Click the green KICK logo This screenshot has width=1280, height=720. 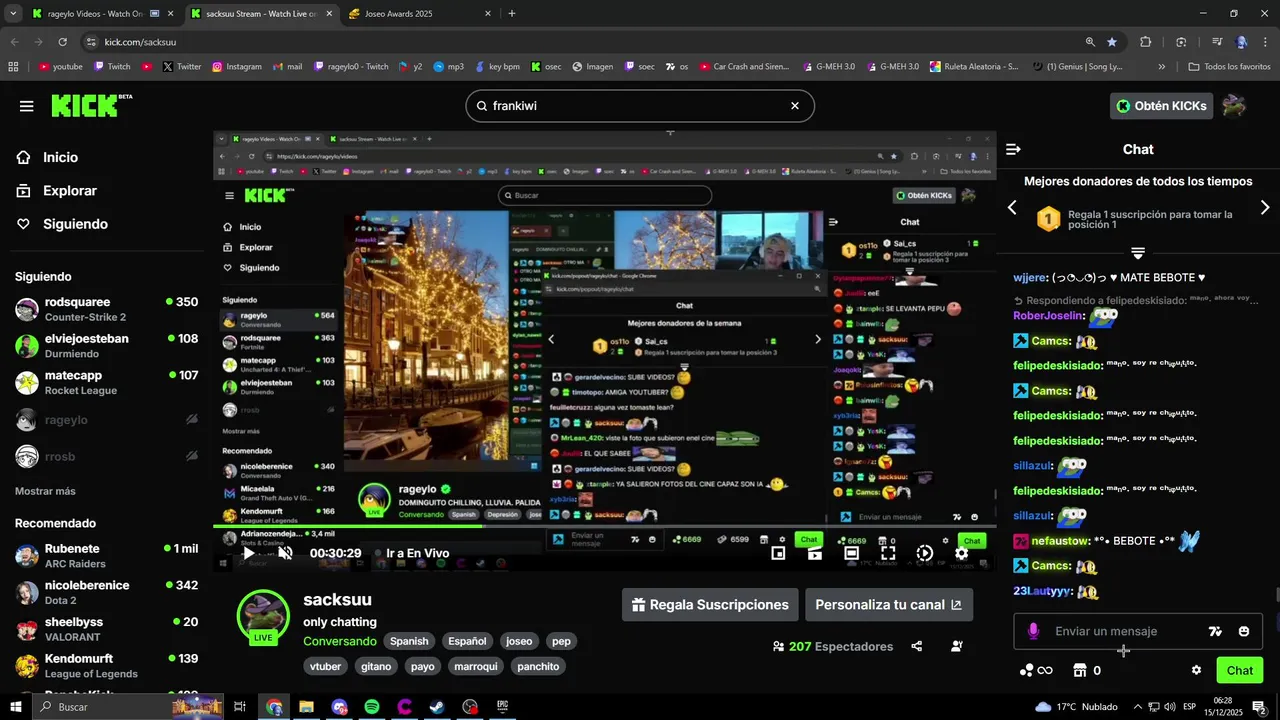[x=91, y=105]
